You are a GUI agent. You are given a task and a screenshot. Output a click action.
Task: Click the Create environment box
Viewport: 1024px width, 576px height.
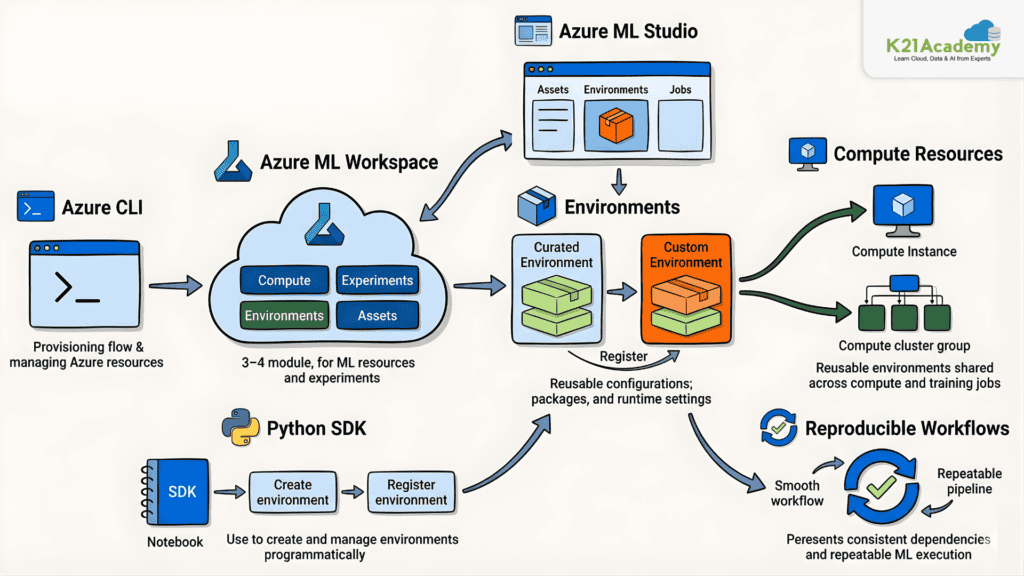[293, 492]
